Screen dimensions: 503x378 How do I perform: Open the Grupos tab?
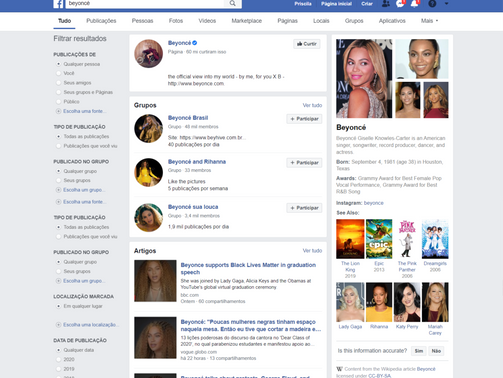(x=354, y=21)
